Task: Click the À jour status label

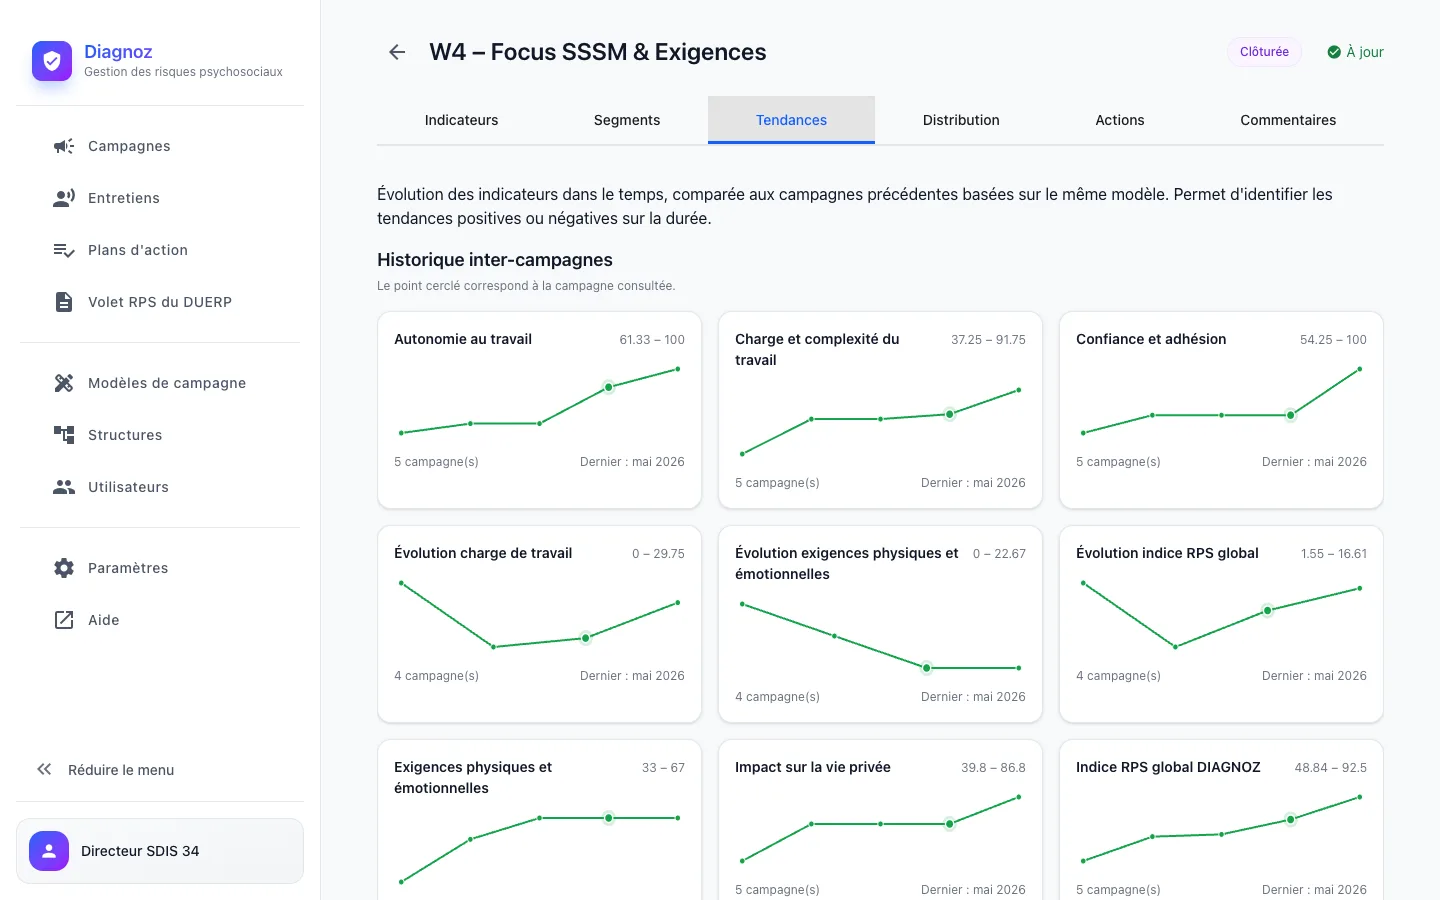Action: pyautogui.click(x=1365, y=52)
